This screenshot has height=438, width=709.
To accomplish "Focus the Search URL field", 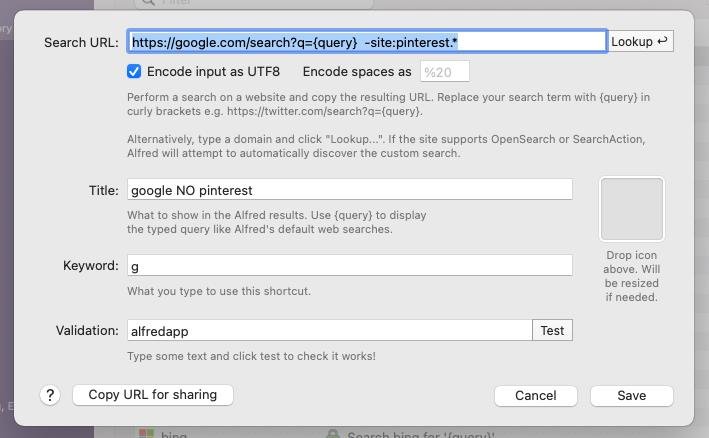I will tap(367, 42).
